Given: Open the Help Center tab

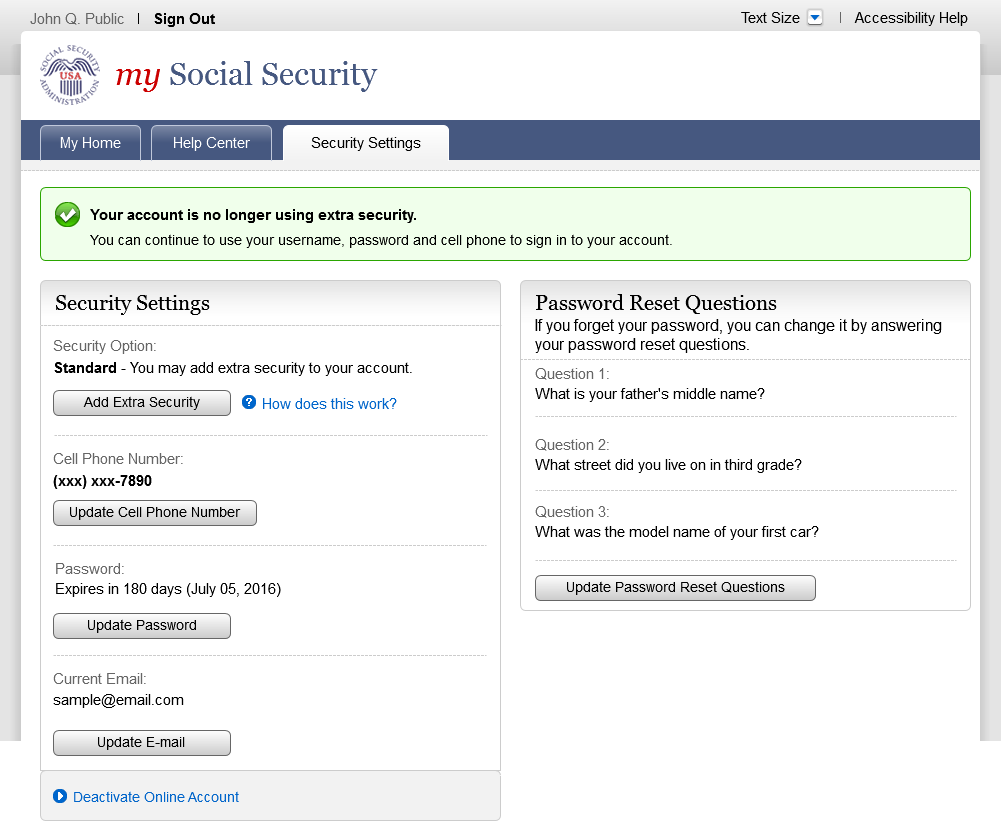Looking at the screenshot, I should coord(211,143).
